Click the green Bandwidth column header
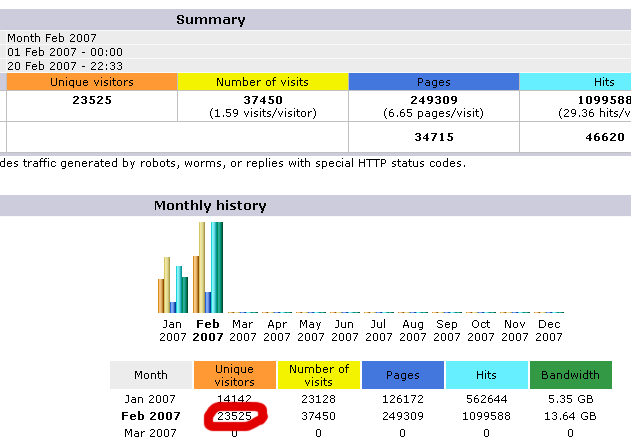The width and height of the screenshot is (631, 442). [x=571, y=375]
